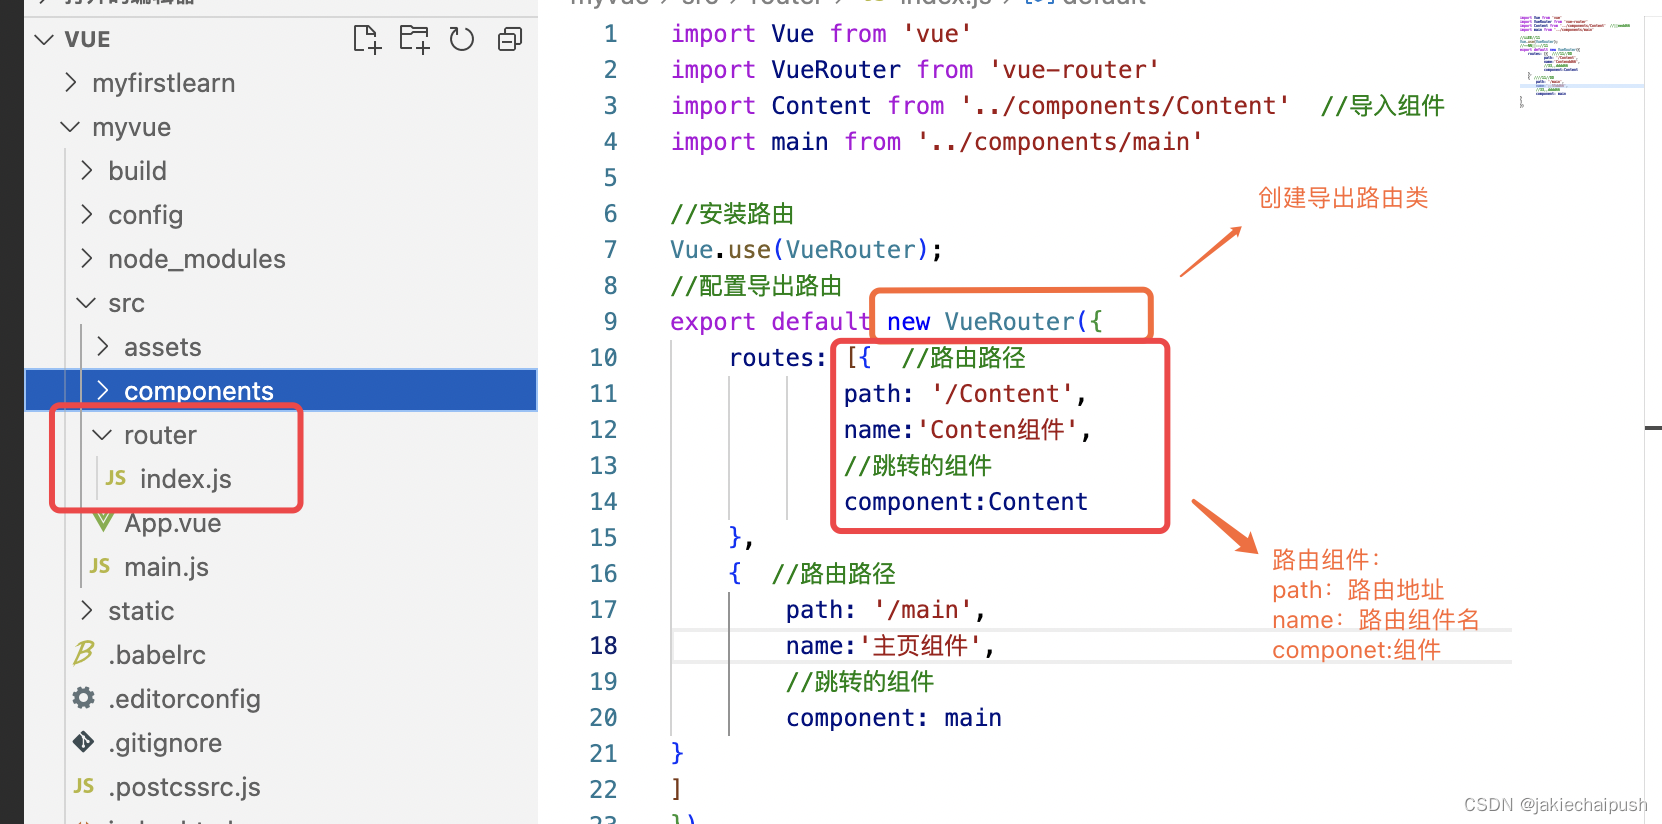The height and width of the screenshot is (824, 1662).
Task: Click the '//配置导出路由' comment on line 8
Action: [756, 285]
